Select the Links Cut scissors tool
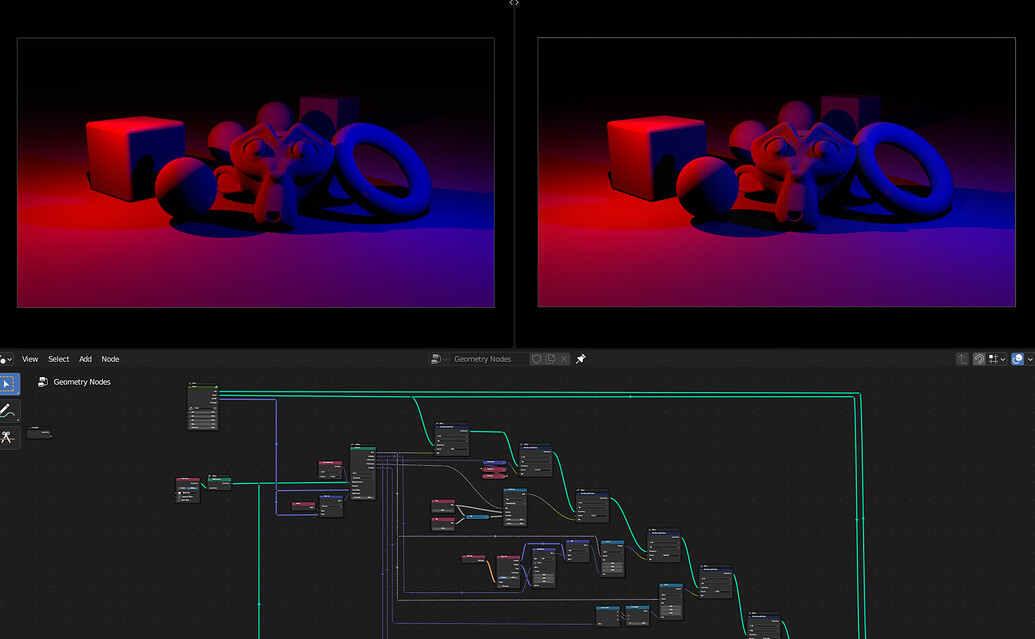This screenshot has width=1035, height=639. [9, 437]
